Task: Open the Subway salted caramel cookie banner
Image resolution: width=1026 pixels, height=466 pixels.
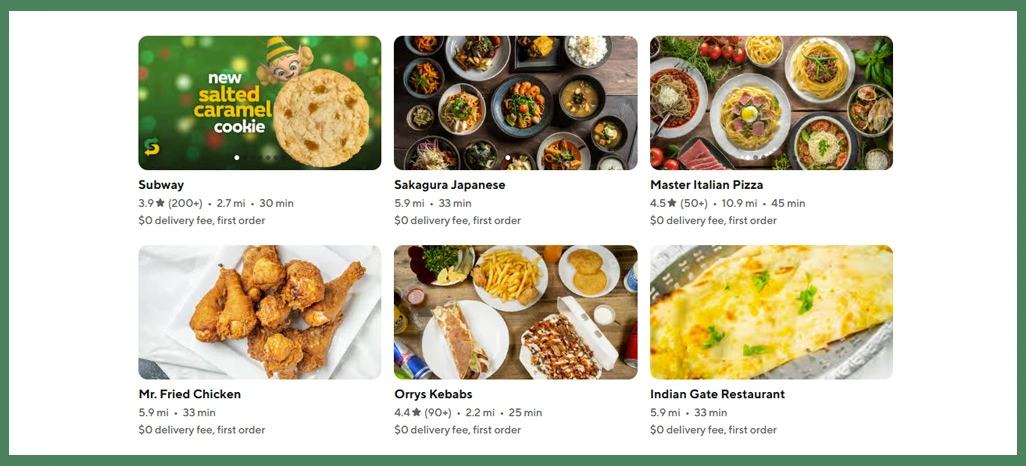Action: pyautogui.click(x=259, y=102)
